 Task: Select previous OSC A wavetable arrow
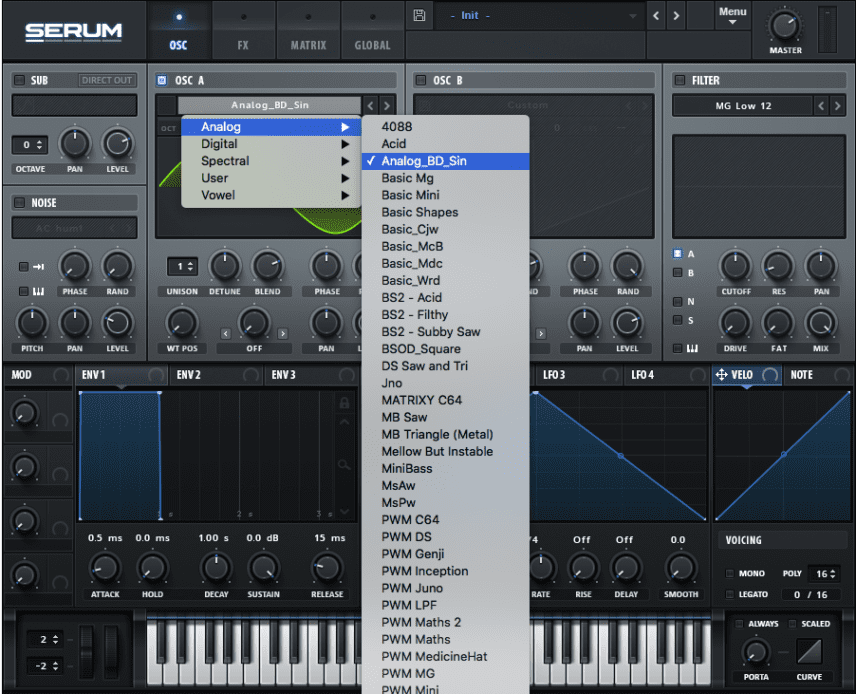click(x=371, y=105)
